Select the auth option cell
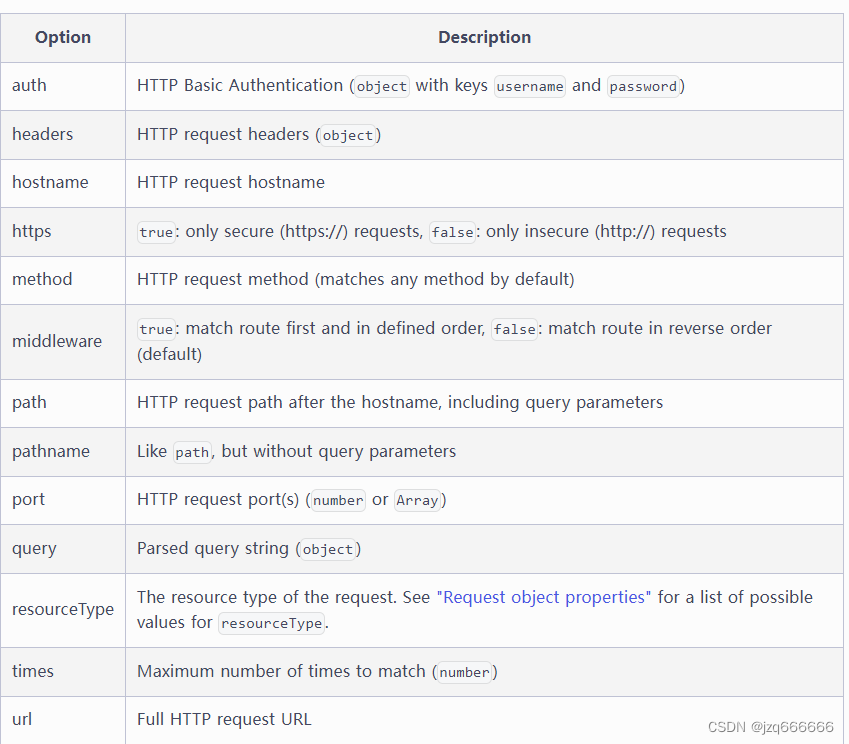Screen dimensions: 849x744 pyautogui.click(x=63, y=86)
